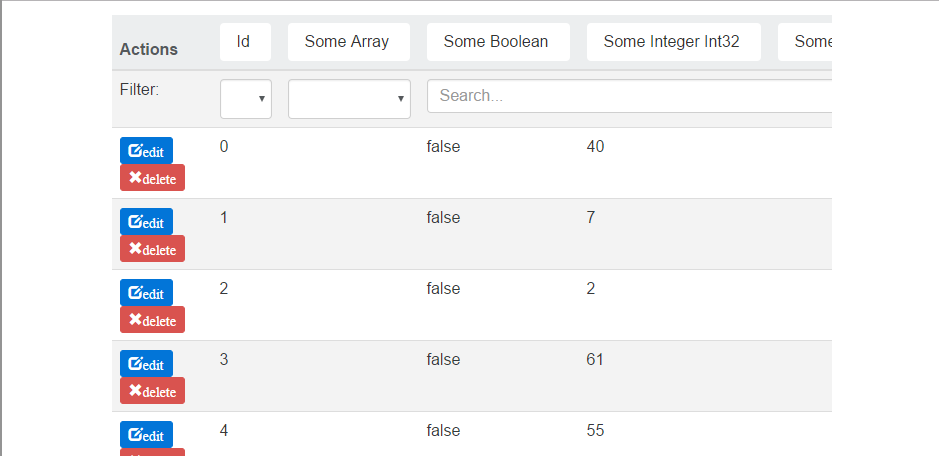
Task: Edit the row with Id 3
Action: 146,364
